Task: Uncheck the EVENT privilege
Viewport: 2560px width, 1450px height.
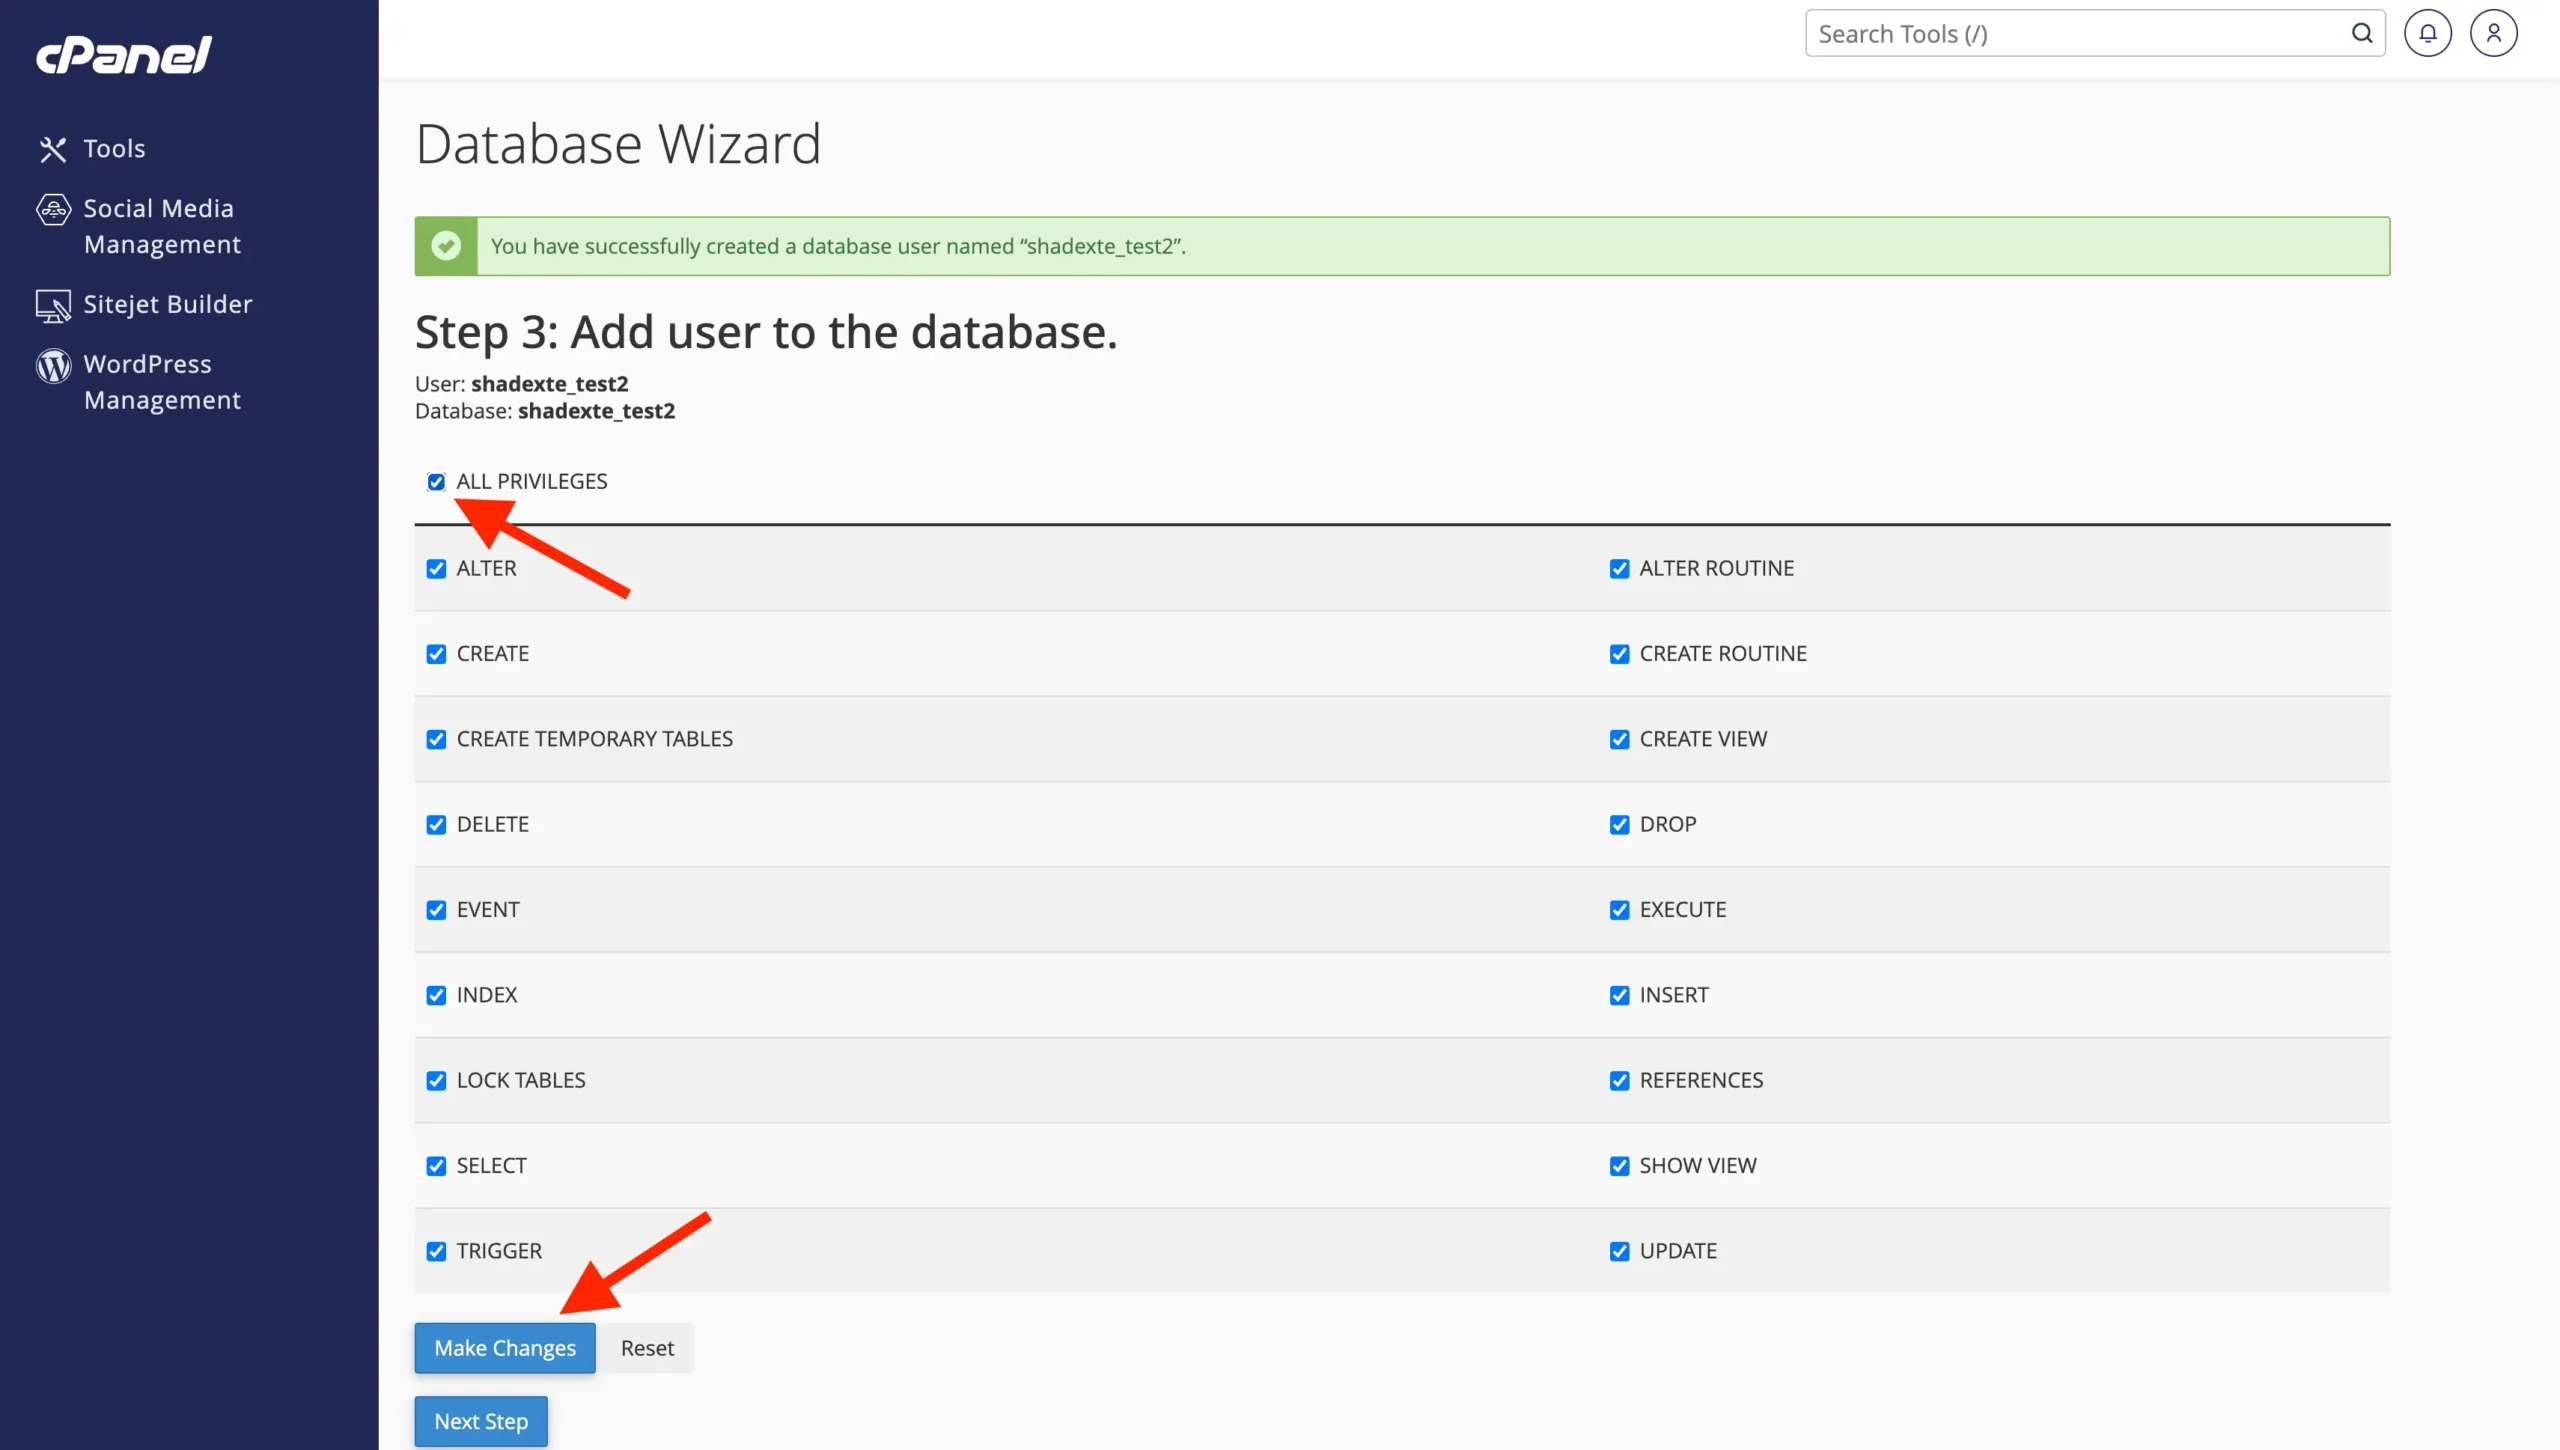Action: click(436, 910)
